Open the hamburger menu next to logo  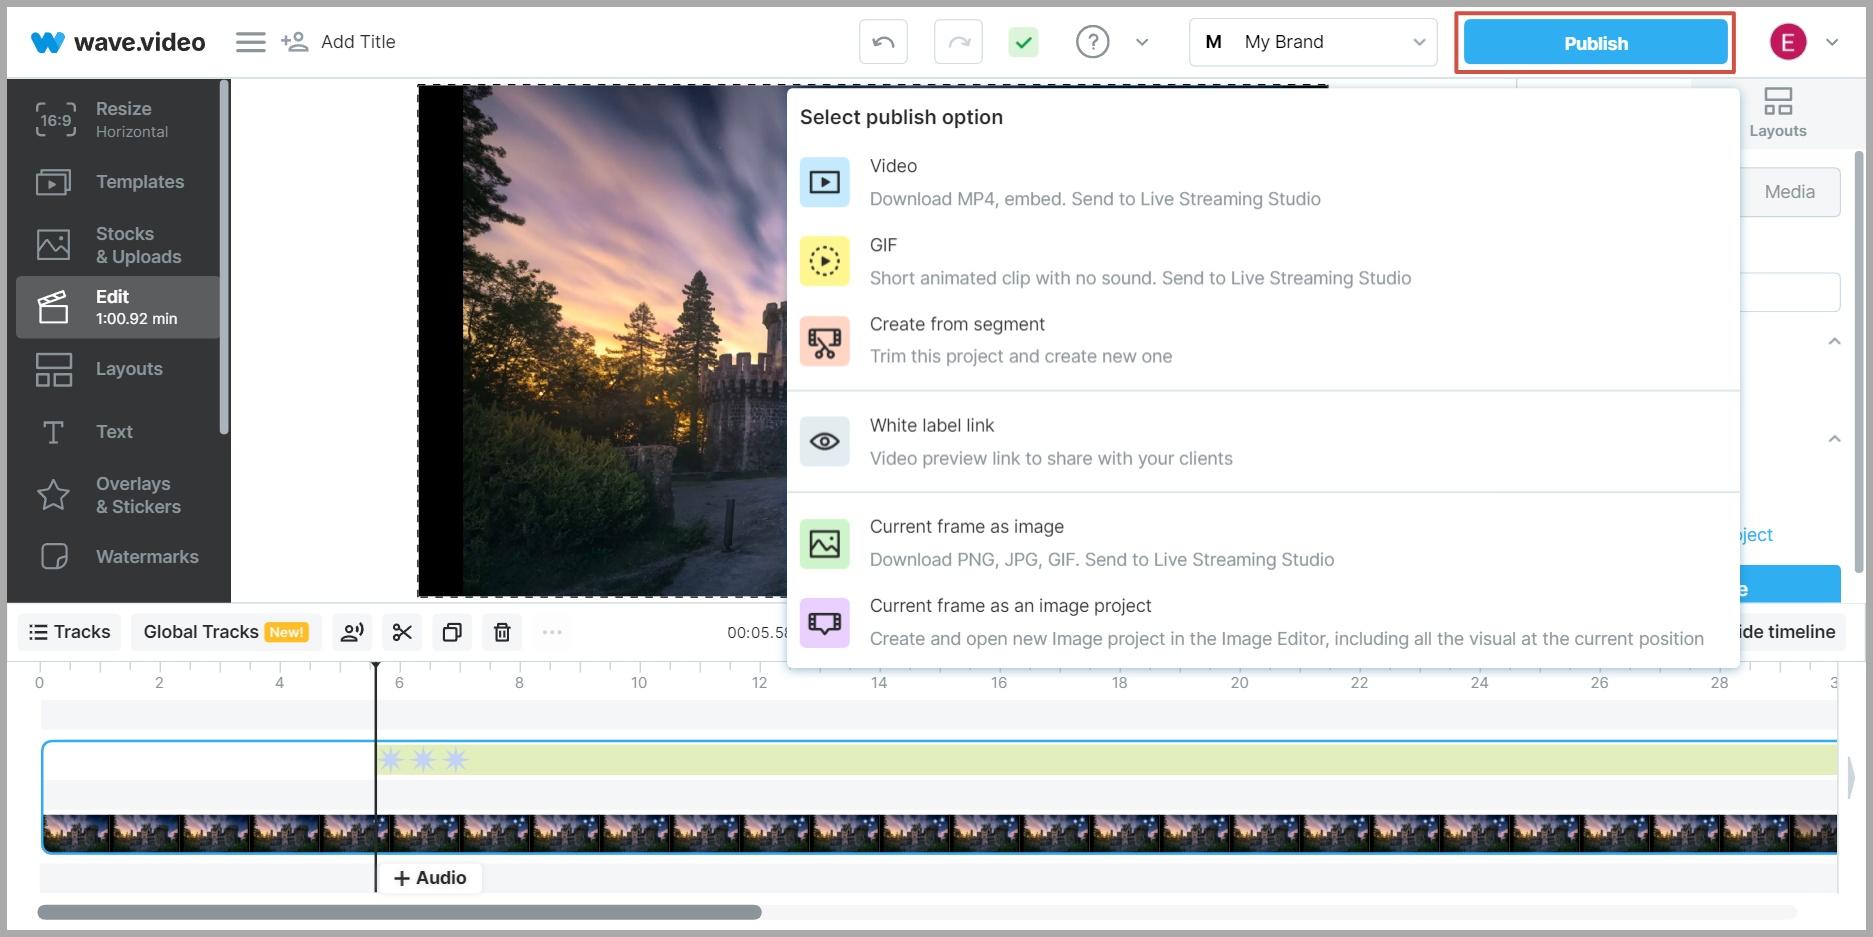250,42
